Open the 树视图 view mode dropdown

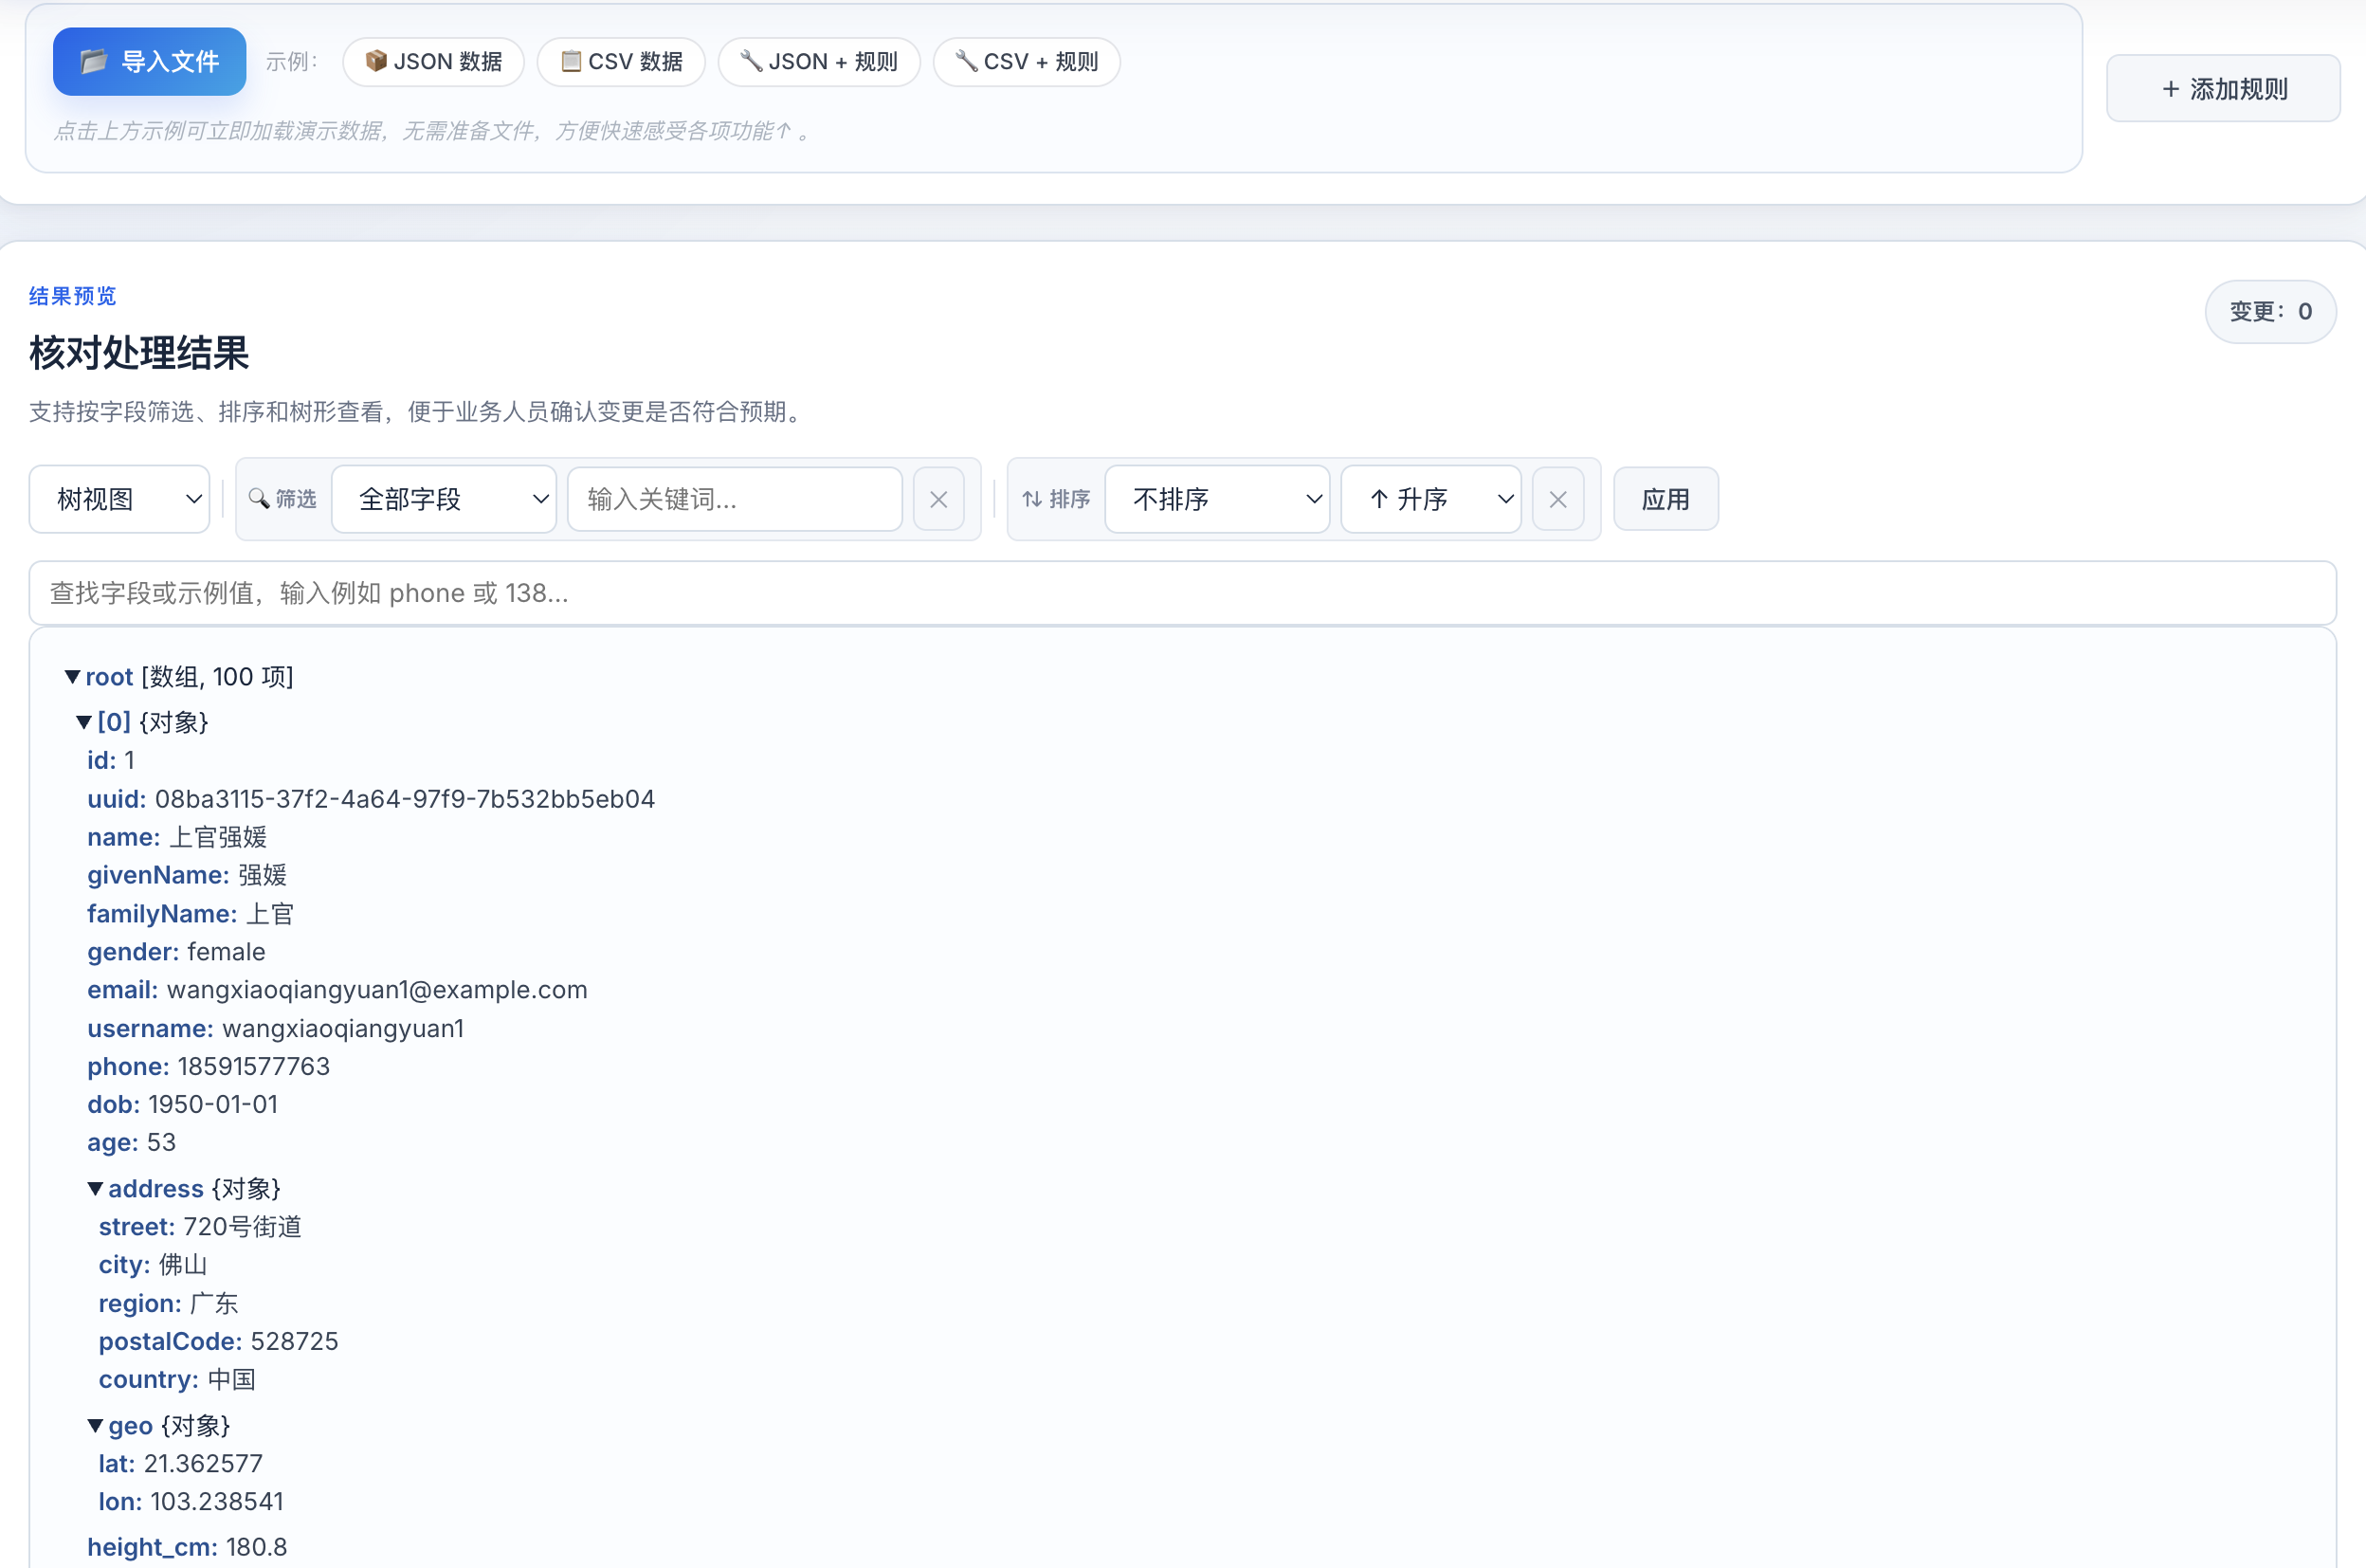click(118, 498)
